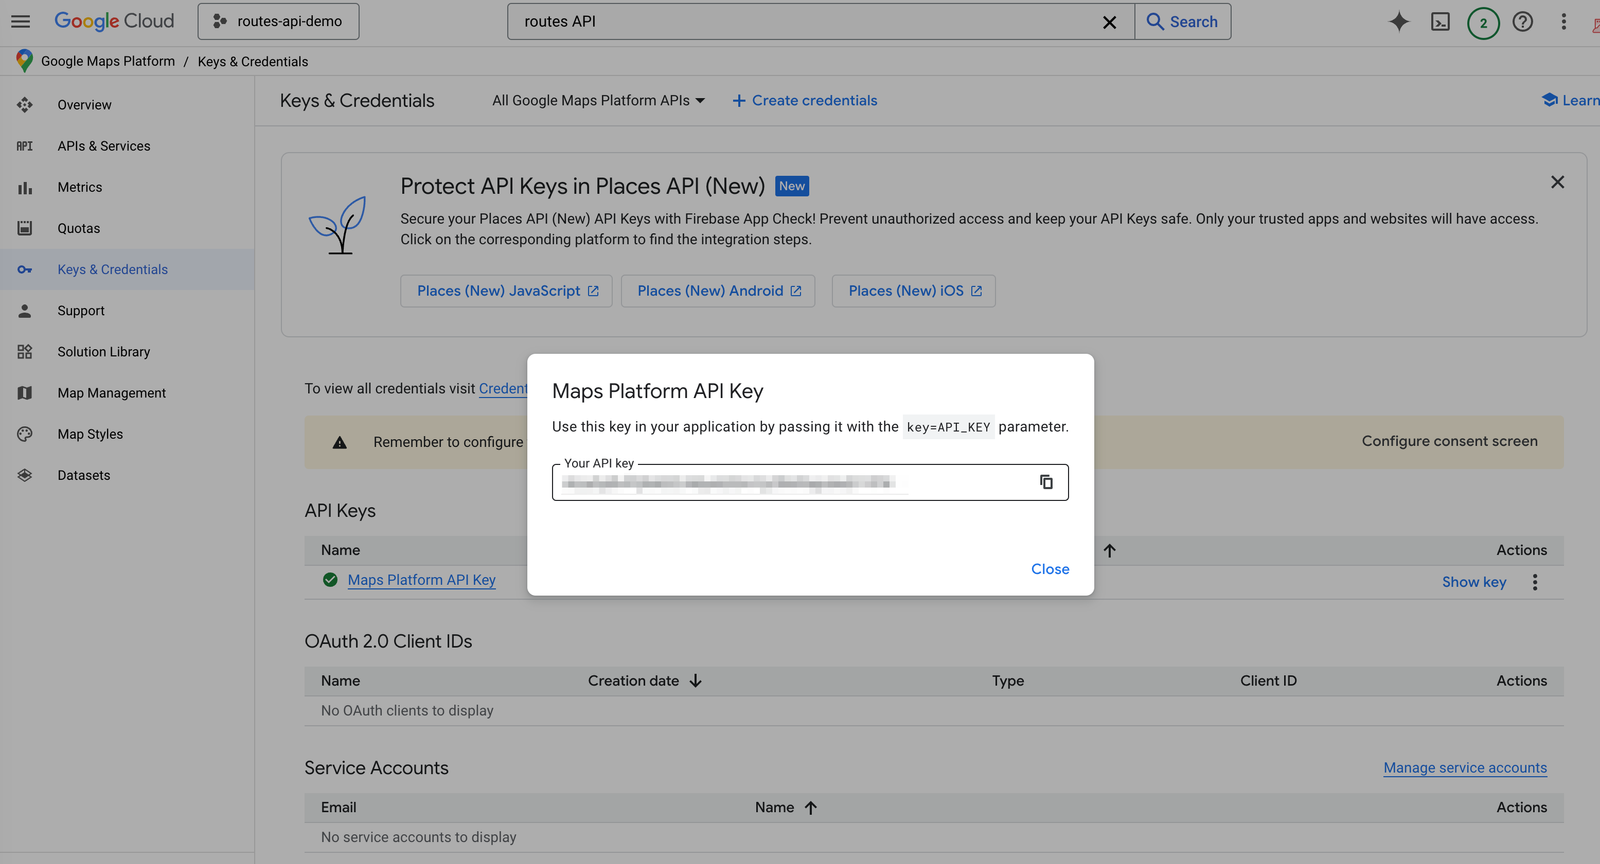The width and height of the screenshot is (1600, 864).
Task: Activate Cloud Shell terminal icon
Action: pos(1440,22)
